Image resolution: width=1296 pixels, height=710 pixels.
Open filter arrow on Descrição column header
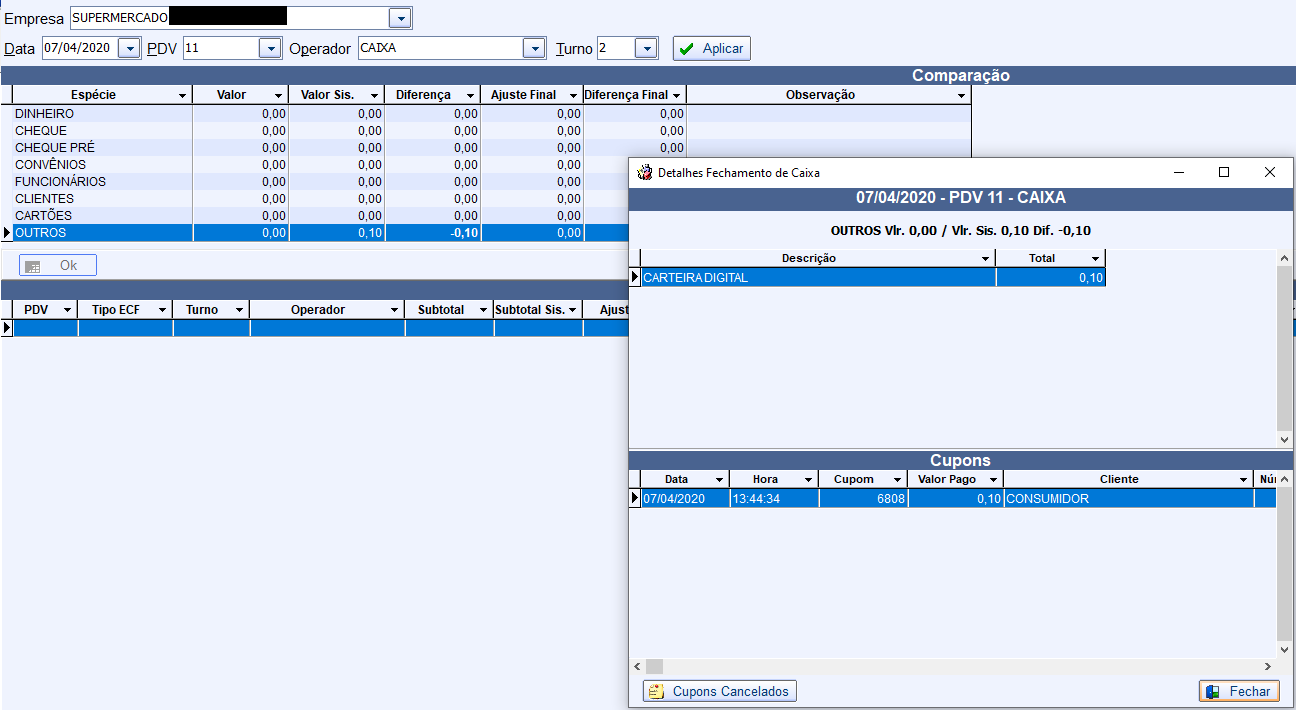(x=986, y=259)
